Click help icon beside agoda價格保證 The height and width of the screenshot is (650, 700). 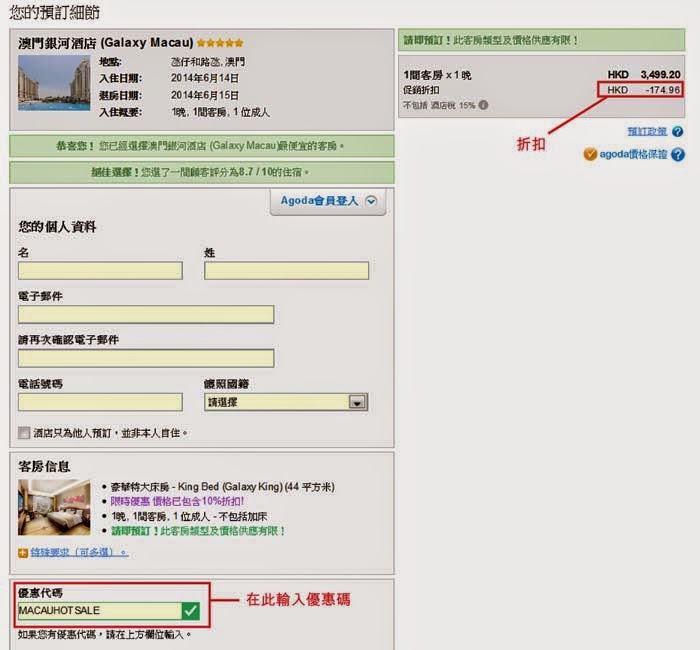pyautogui.click(x=678, y=155)
